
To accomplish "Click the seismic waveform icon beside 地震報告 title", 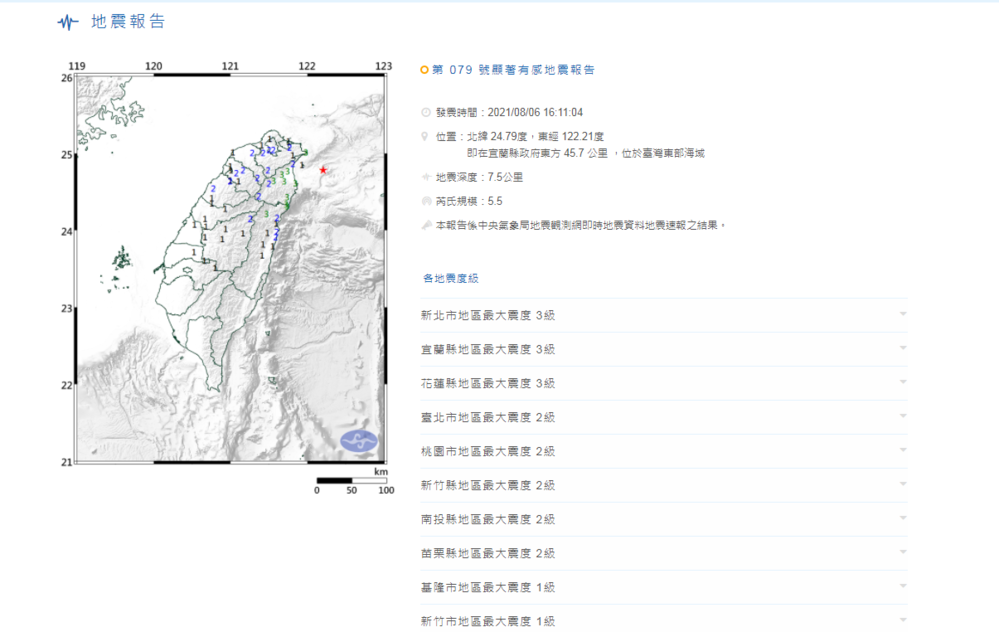I will (x=65, y=19).
